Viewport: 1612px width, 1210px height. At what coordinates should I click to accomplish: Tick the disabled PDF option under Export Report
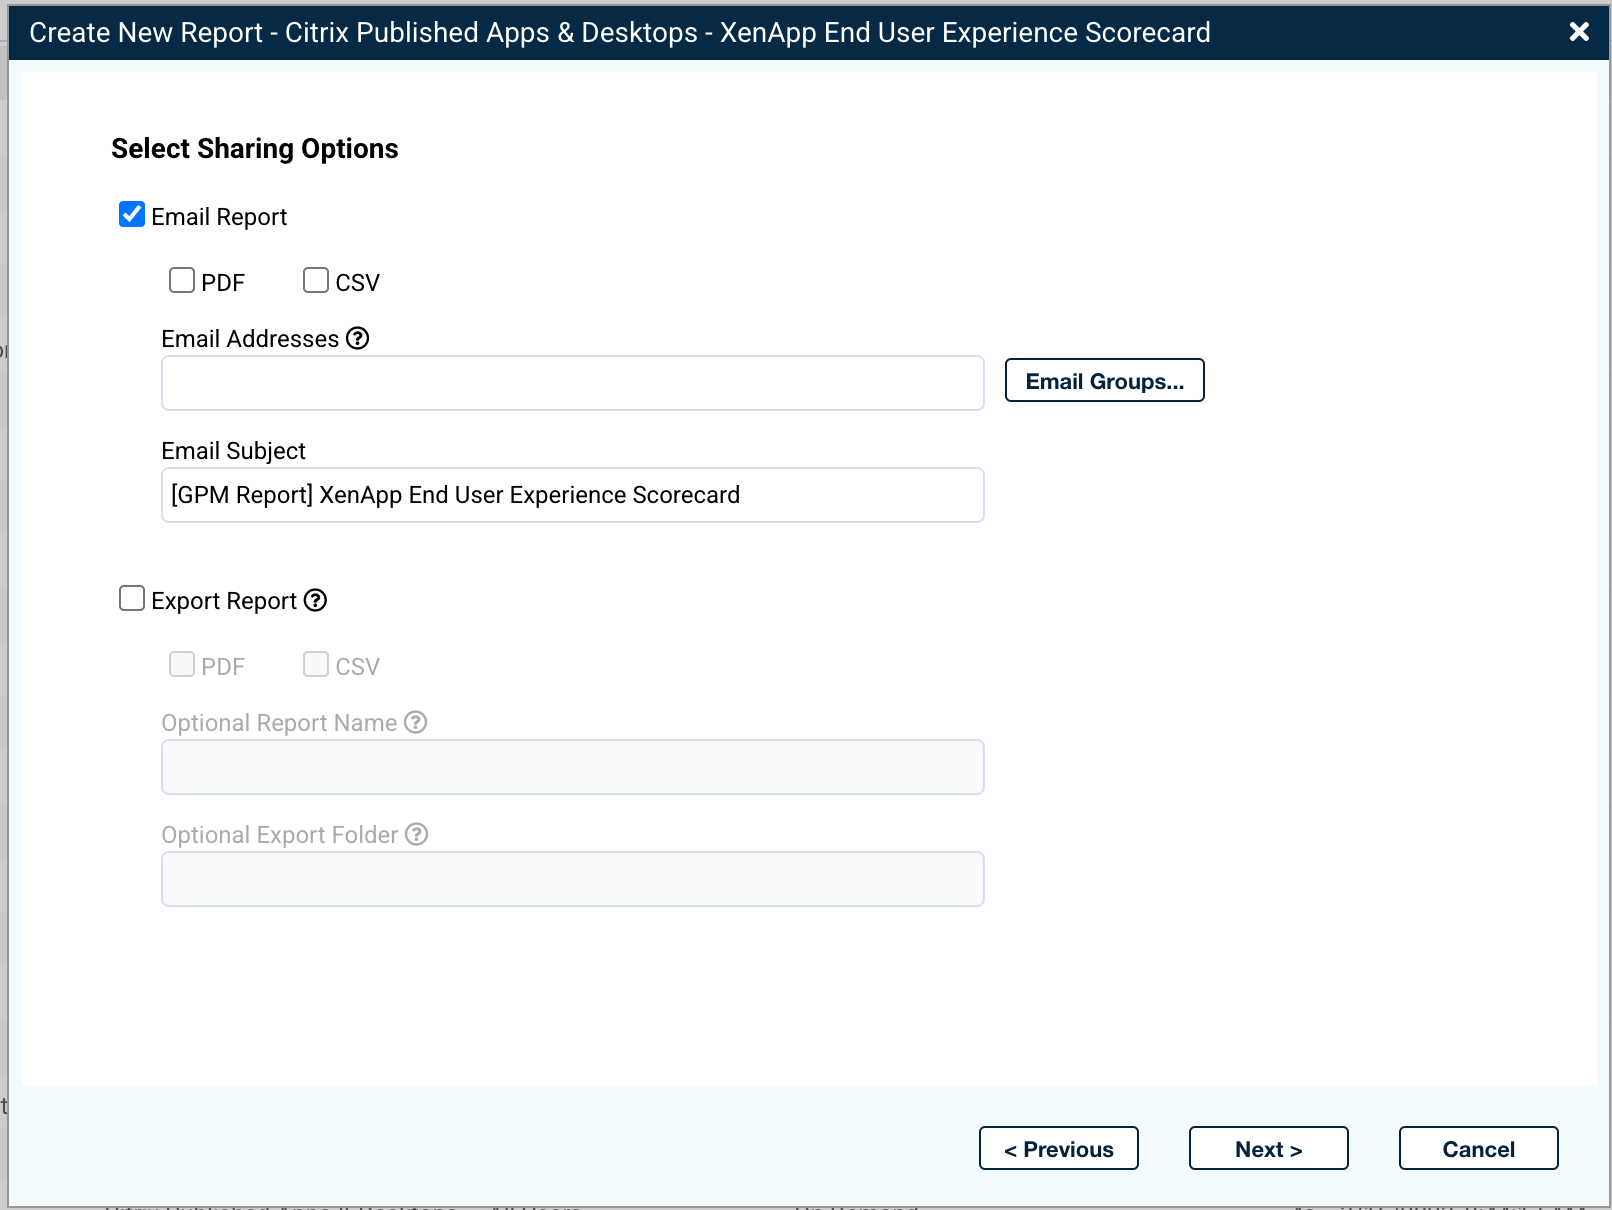coord(182,664)
